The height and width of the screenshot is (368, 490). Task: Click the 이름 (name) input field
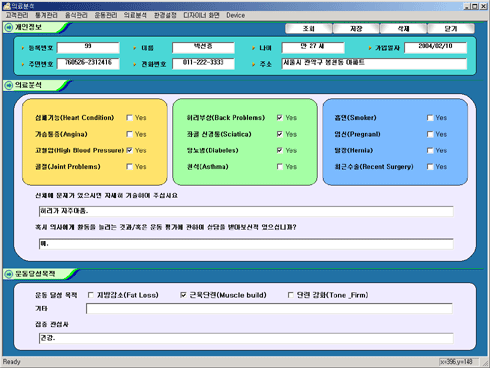point(203,48)
